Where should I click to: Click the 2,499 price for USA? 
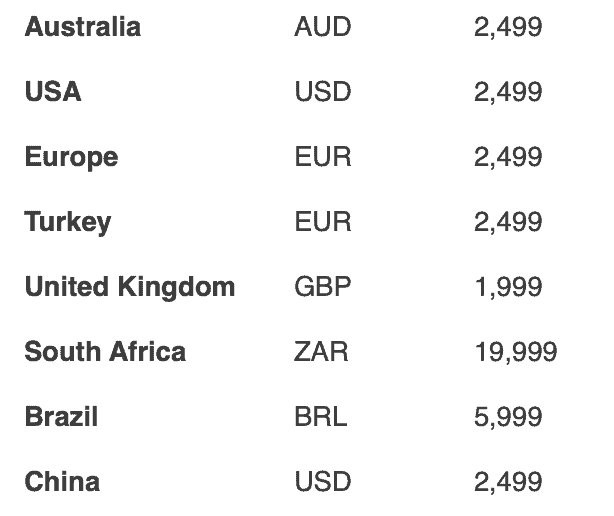[508, 92]
